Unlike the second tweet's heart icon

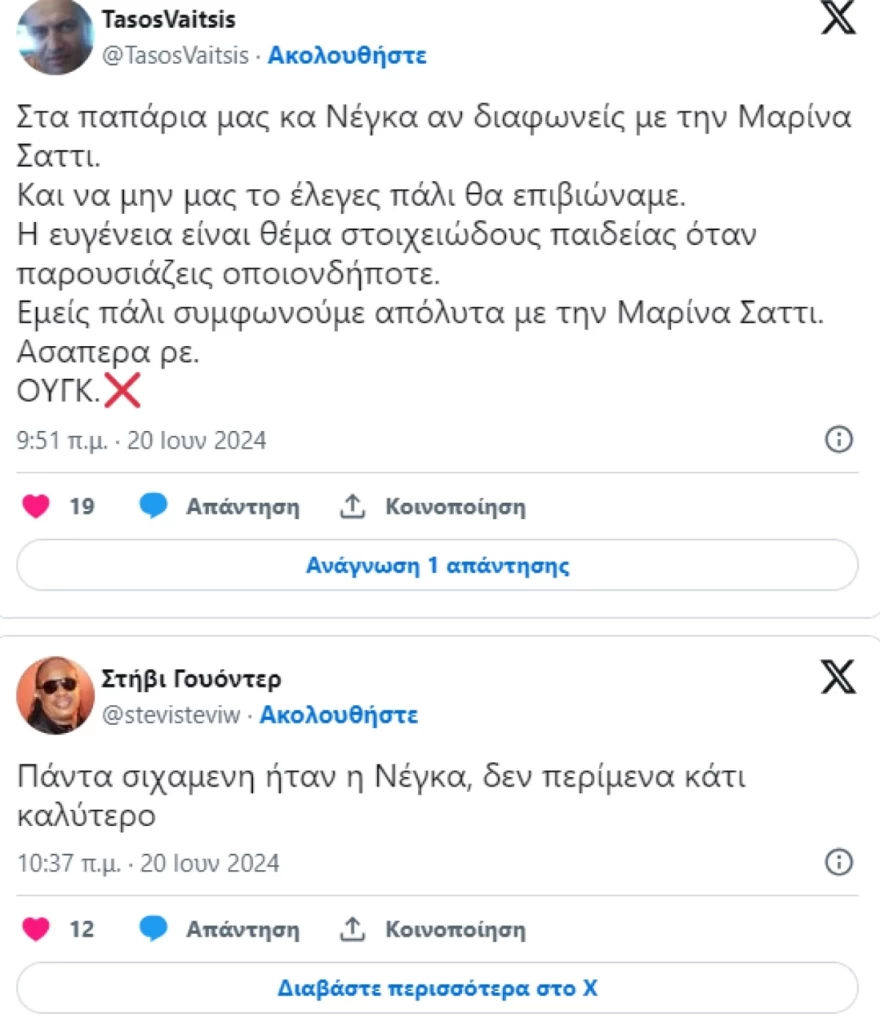tap(35, 929)
